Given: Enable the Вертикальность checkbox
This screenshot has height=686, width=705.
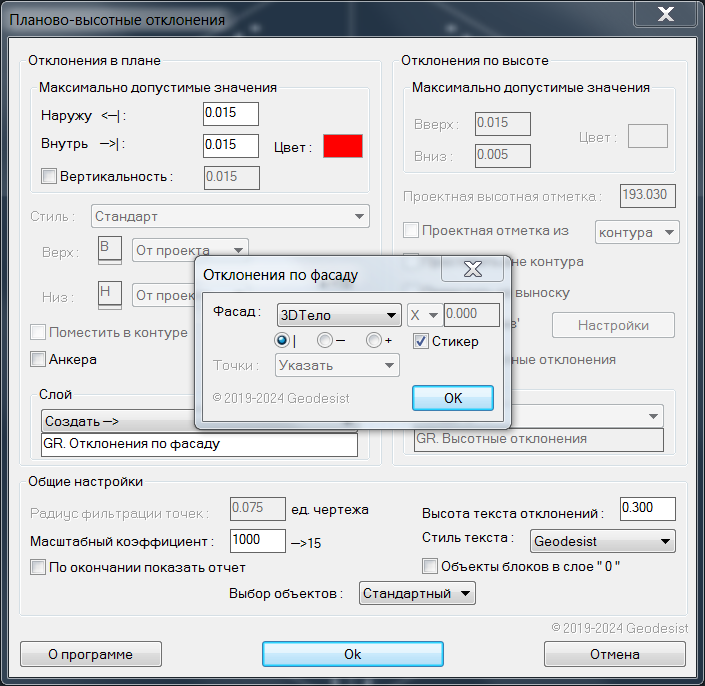Looking at the screenshot, I should point(49,177).
